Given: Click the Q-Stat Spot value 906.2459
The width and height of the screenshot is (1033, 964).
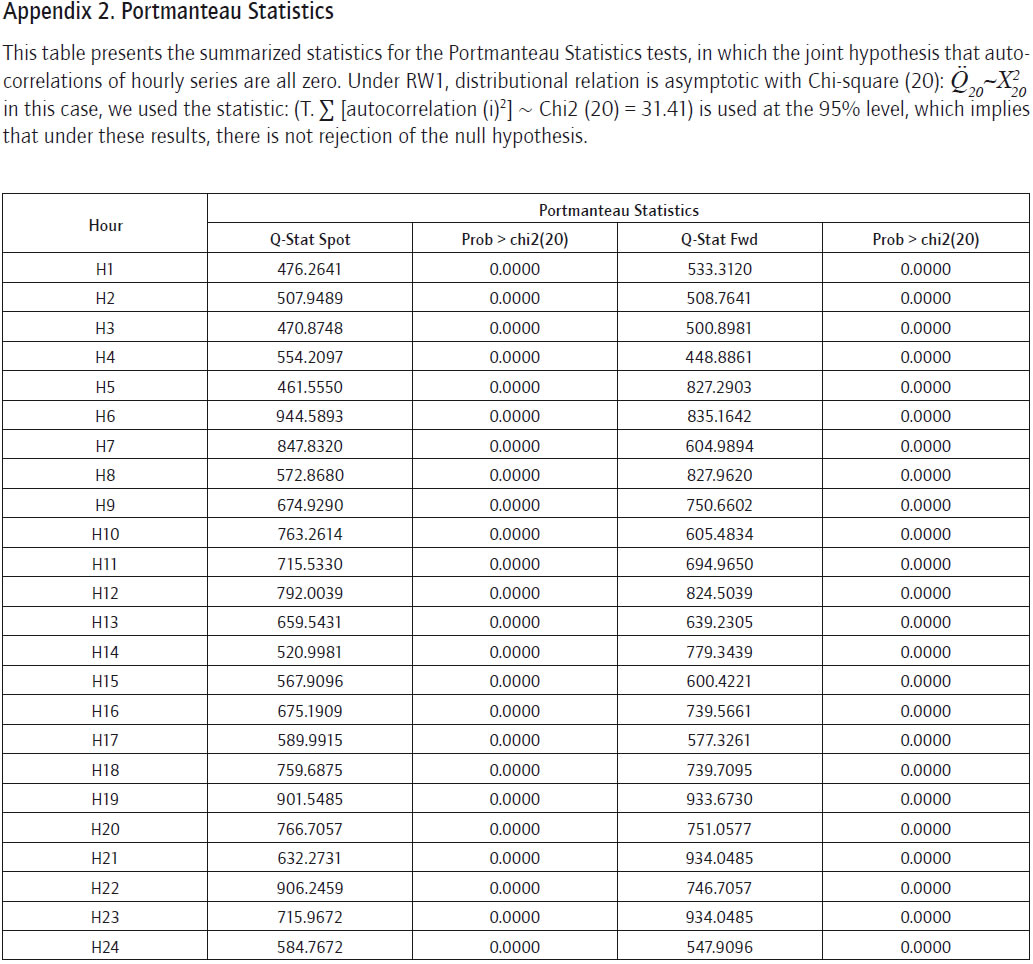Looking at the screenshot, I should point(309,887).
